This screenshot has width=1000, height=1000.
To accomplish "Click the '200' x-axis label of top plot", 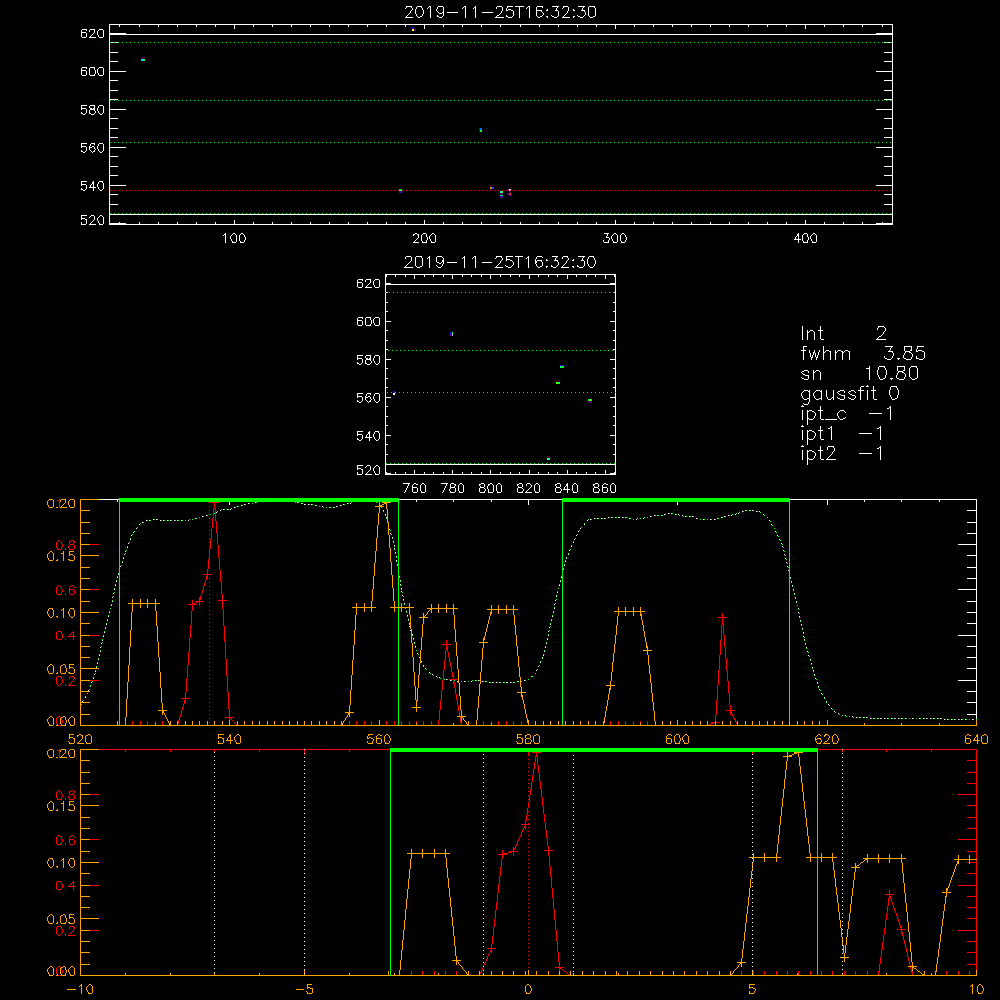I will pyautogui.click(x=424, y=239).
